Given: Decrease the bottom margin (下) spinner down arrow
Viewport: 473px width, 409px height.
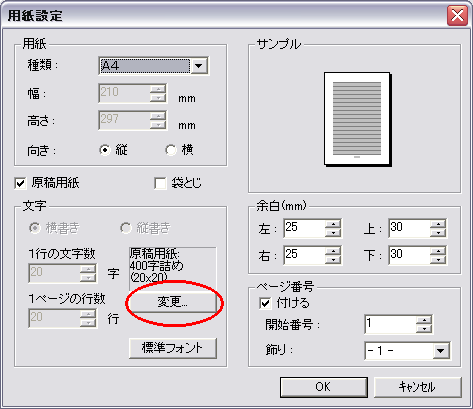Looking at the screenshot, I should (x=438, y=259).
